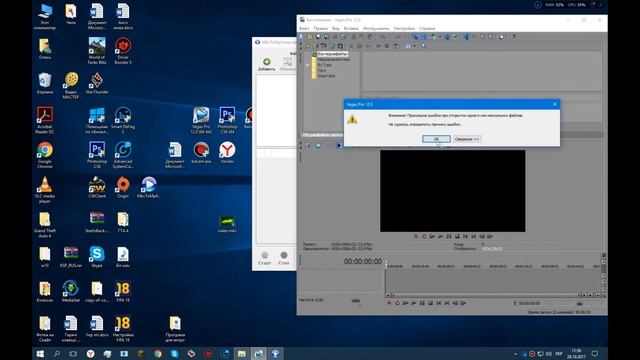Open the Правка menu in Vegas
The image size is (640, 360).
click(x=320, y=28)
